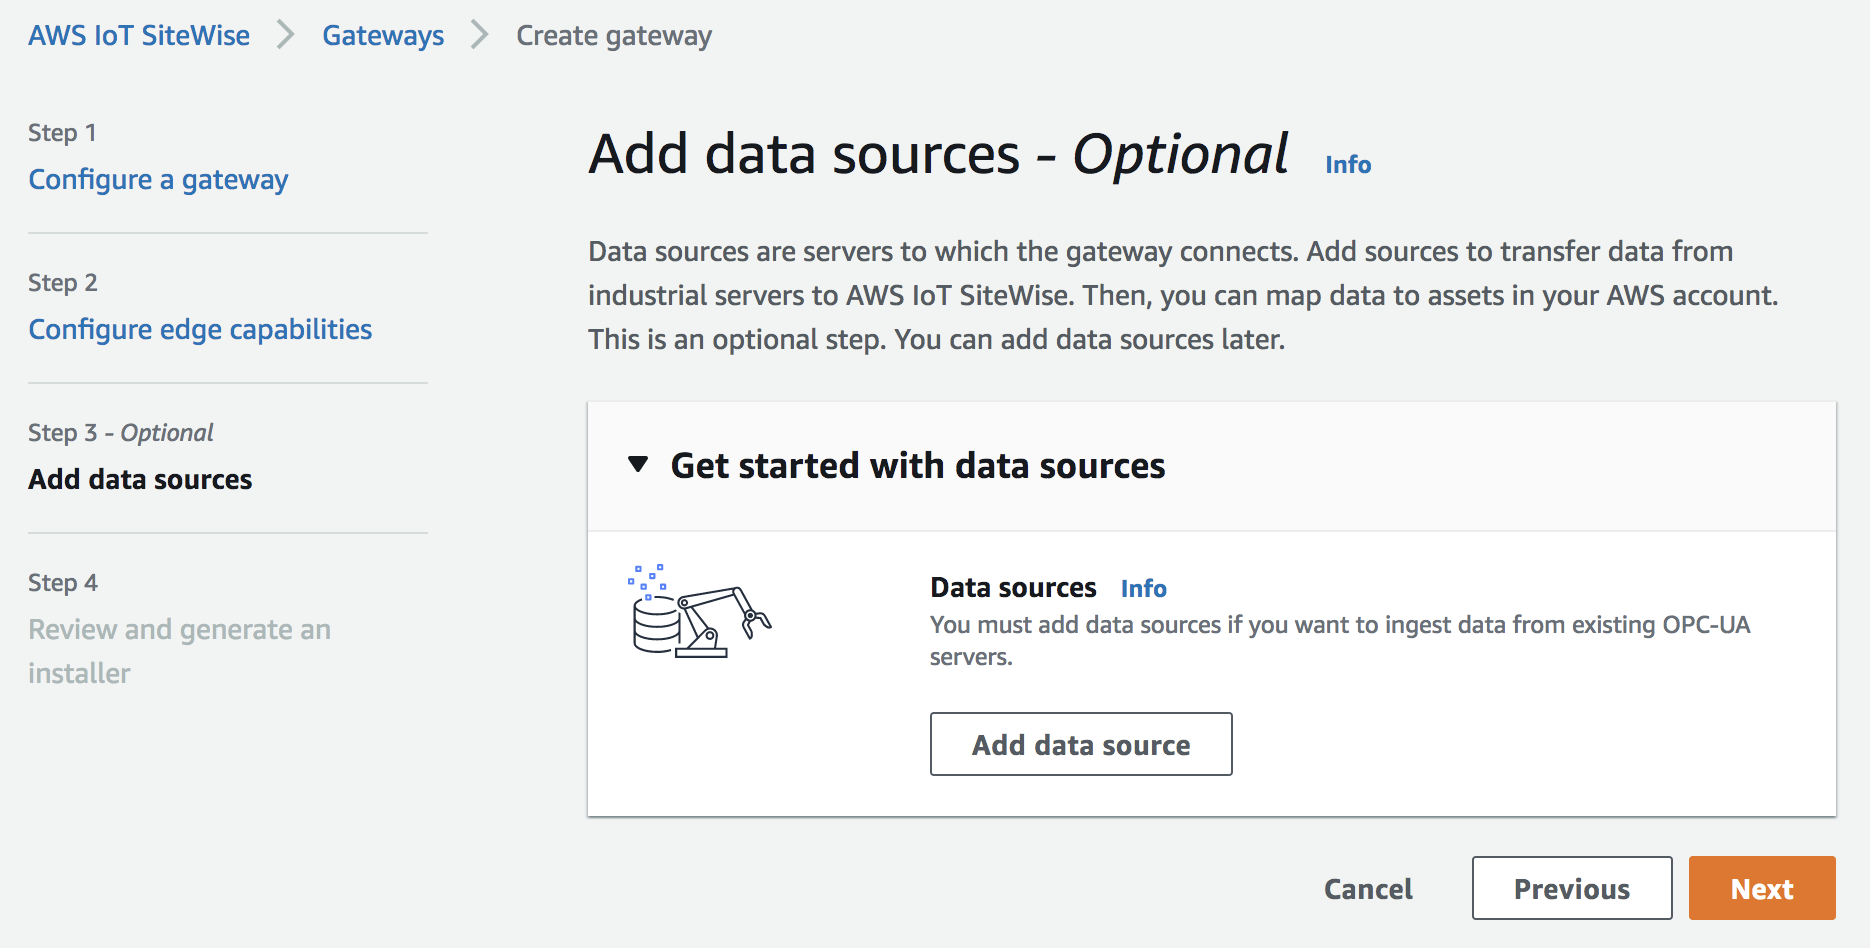Open Step 1 Configure a gateway
This screenshot has width=1870, height=948.
coord(158,179)
